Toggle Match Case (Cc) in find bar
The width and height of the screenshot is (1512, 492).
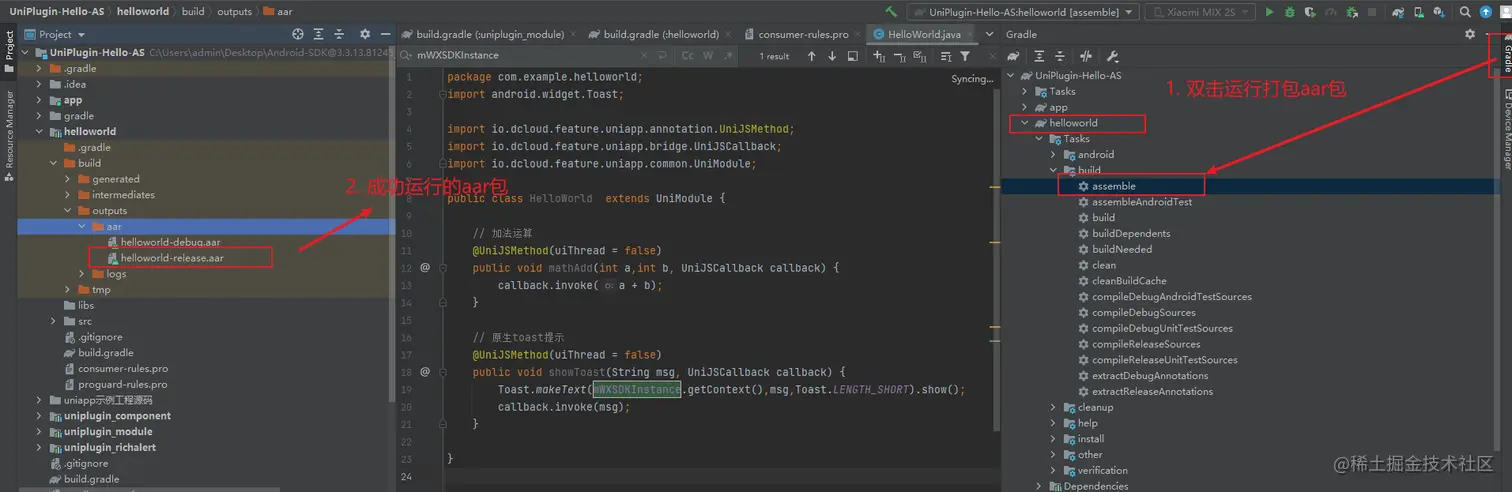click(x=688, y=56)
